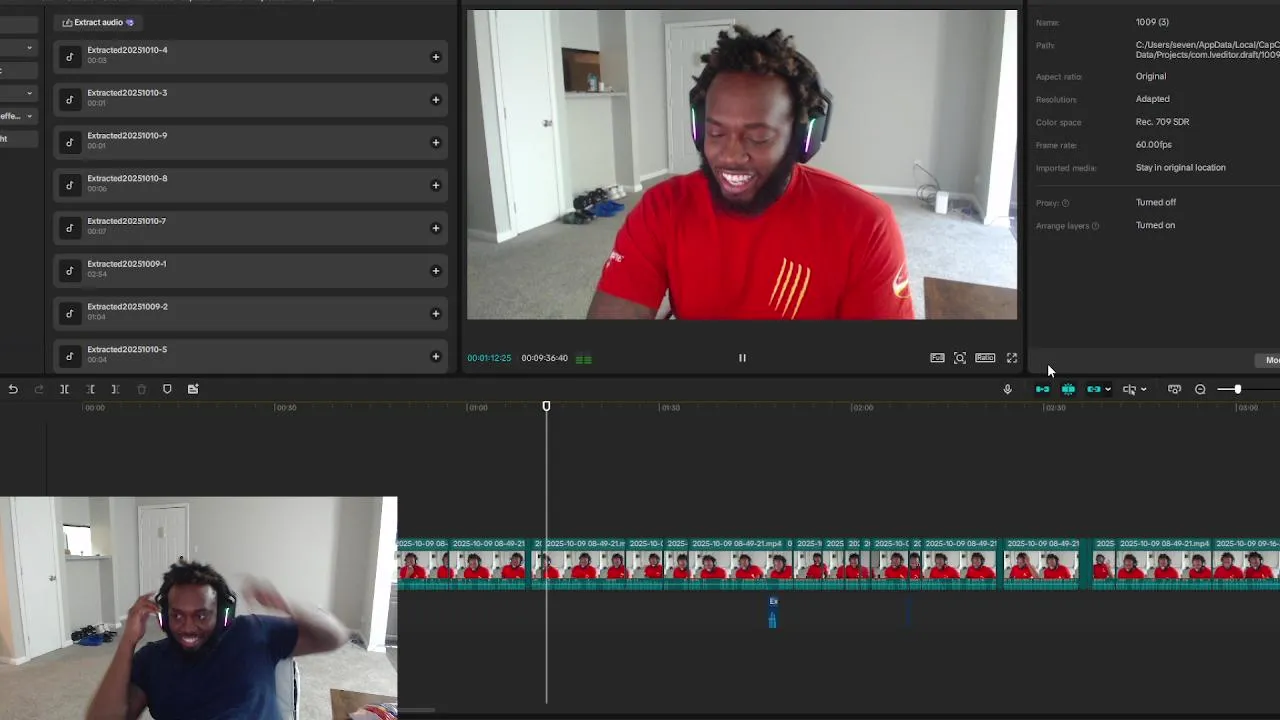Click plus next to Extracted20251010-8
1280x720 pixels.
[x=435, y=185]
